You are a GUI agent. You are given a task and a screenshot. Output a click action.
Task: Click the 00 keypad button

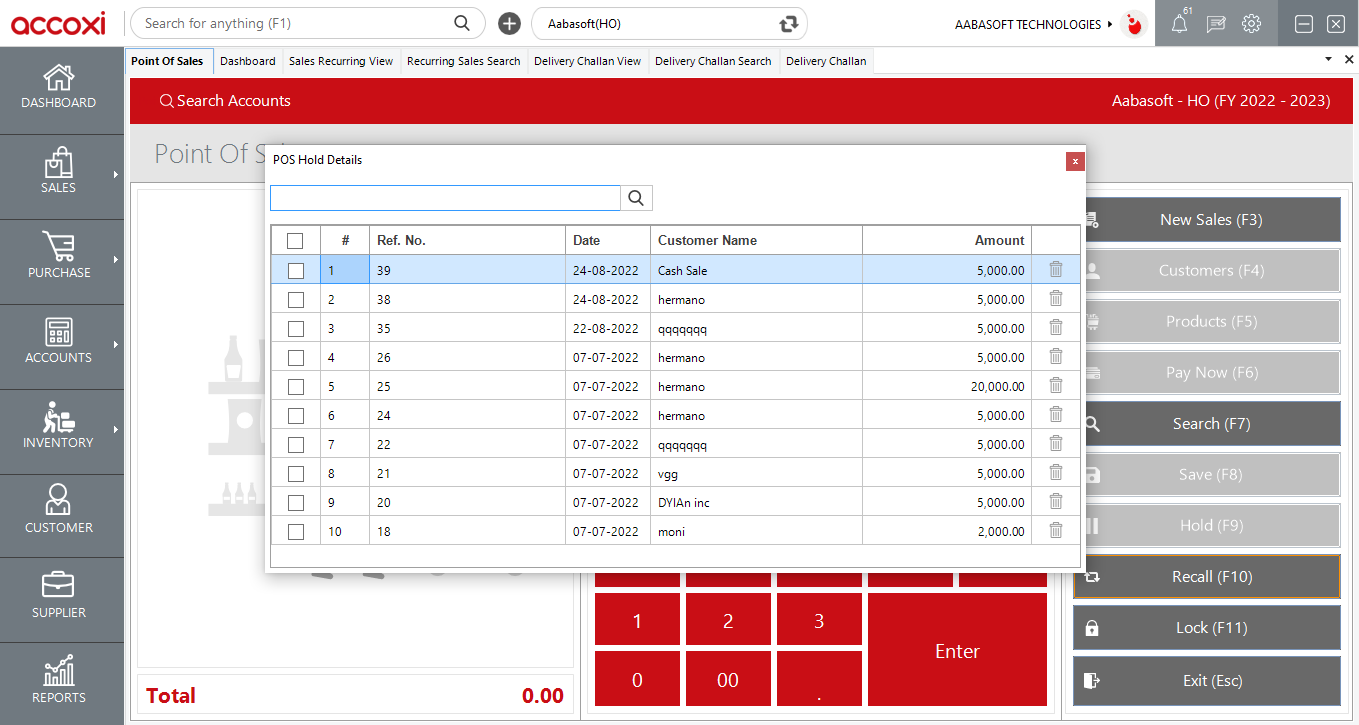click(728, 680)
